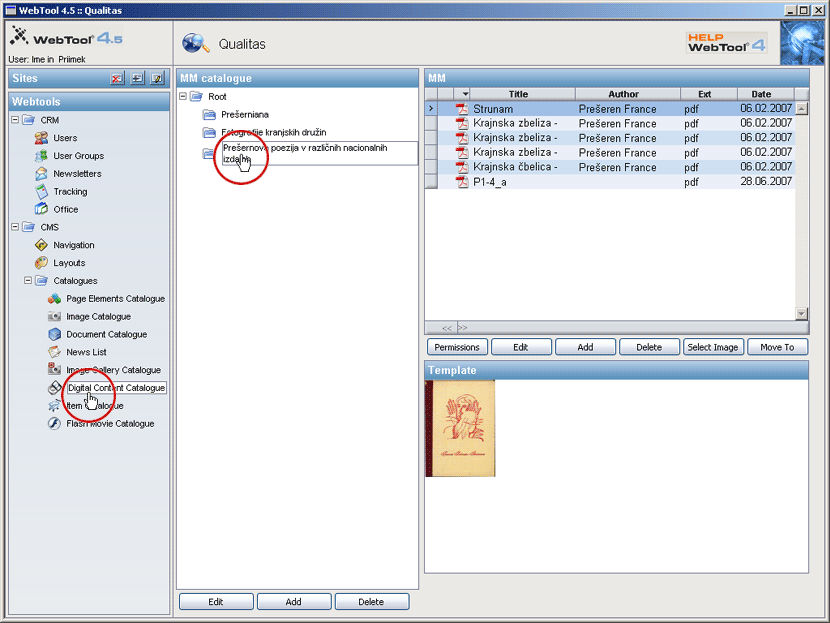Sort the list by Author column
Viewport: 830px width, 623px height.
click(623, 94)
